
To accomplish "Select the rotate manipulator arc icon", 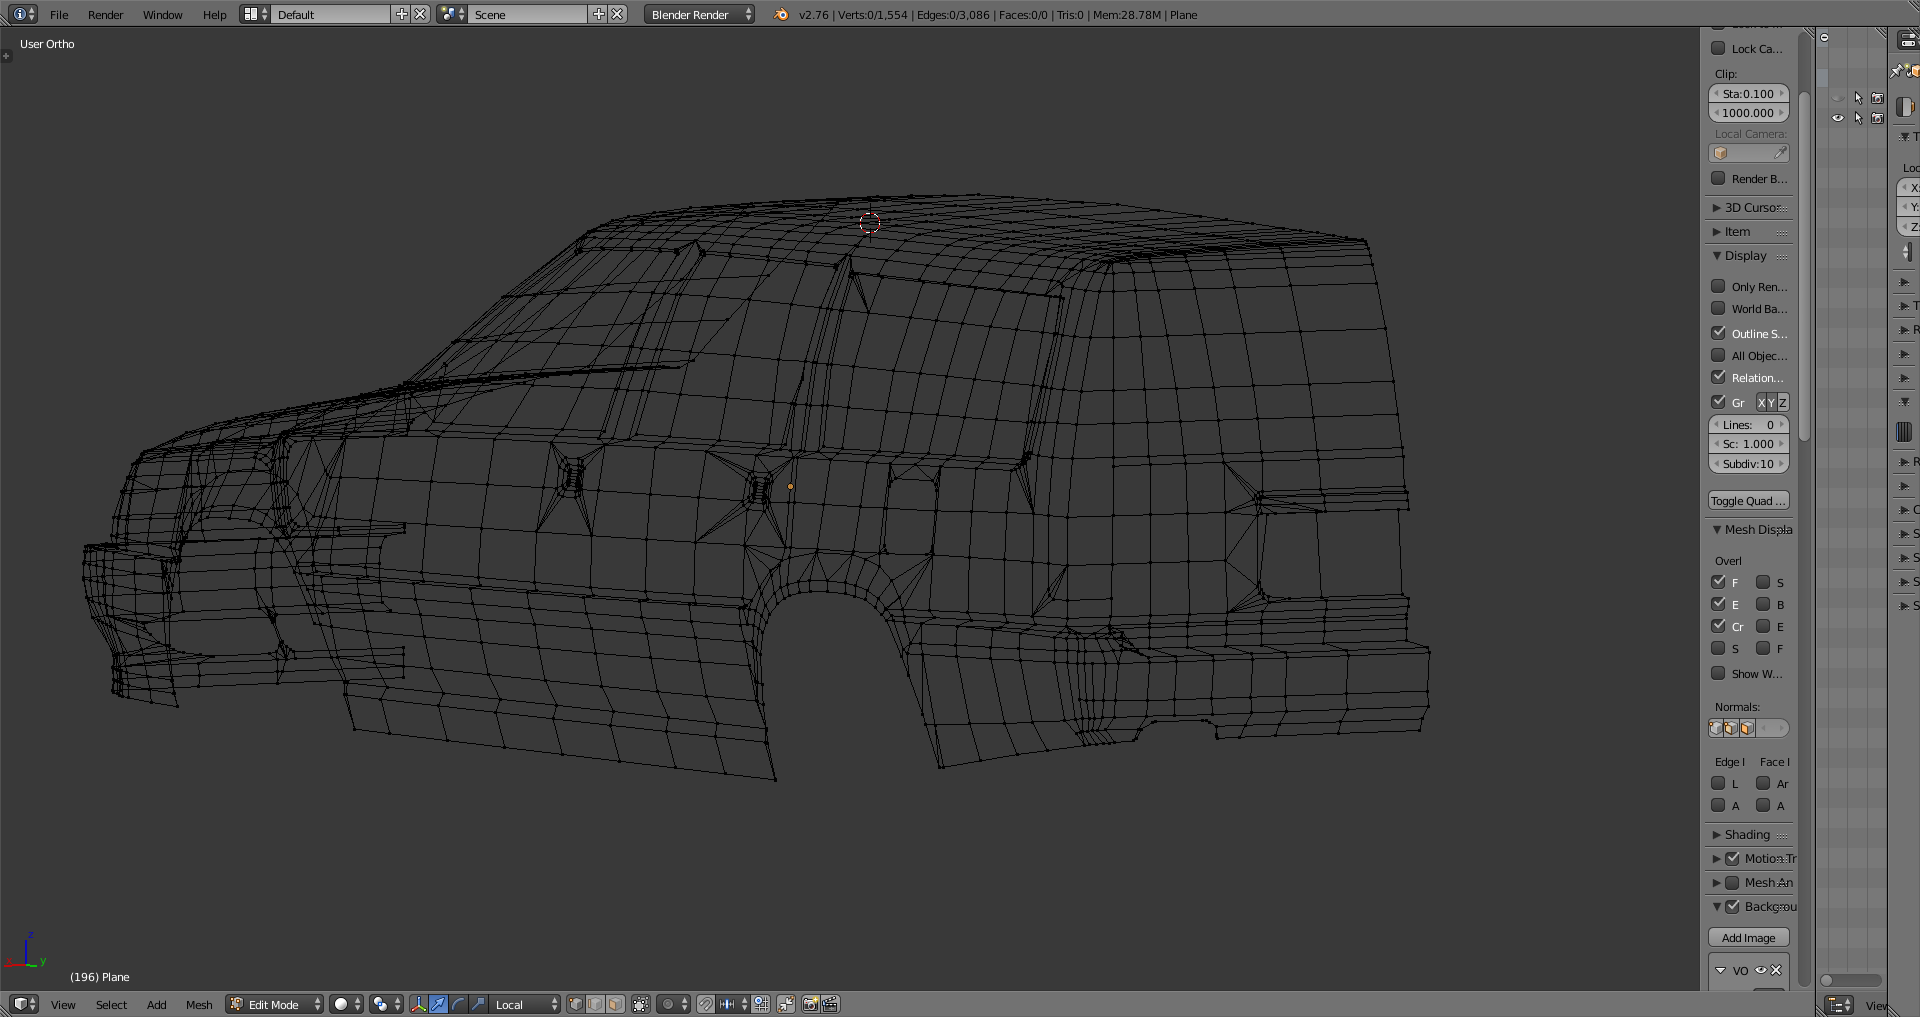I will (458, 1004).
